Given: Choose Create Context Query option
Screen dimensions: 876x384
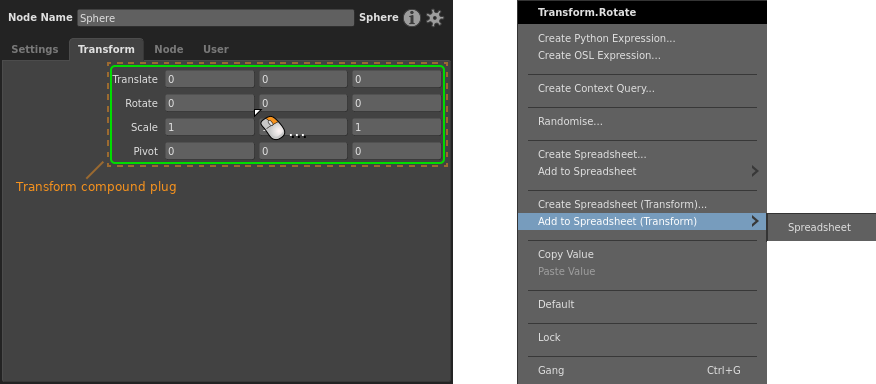Looking at the screenshot, I should pos(596,88).
